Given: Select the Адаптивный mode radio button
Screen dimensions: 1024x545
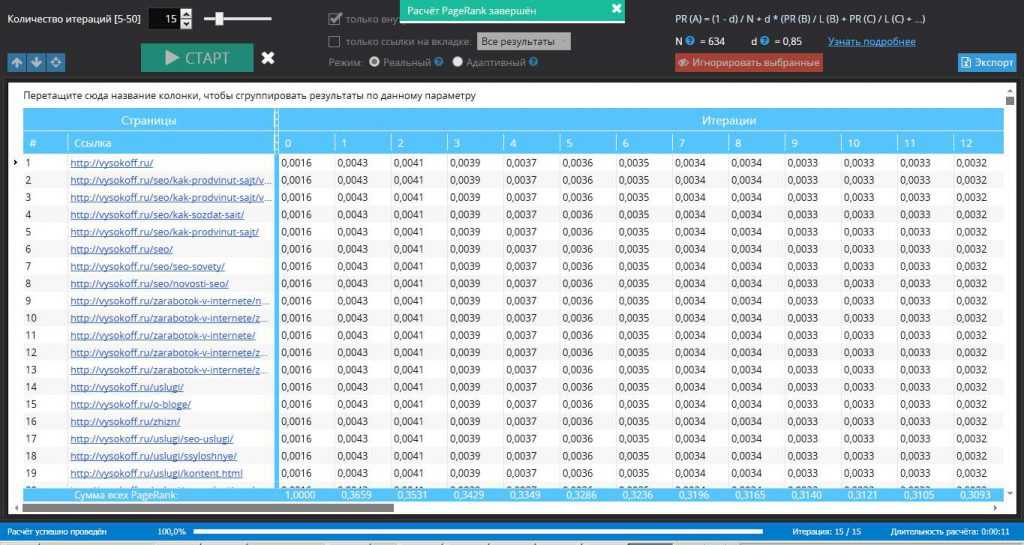Looking at the screenshot, I should 458,62.
